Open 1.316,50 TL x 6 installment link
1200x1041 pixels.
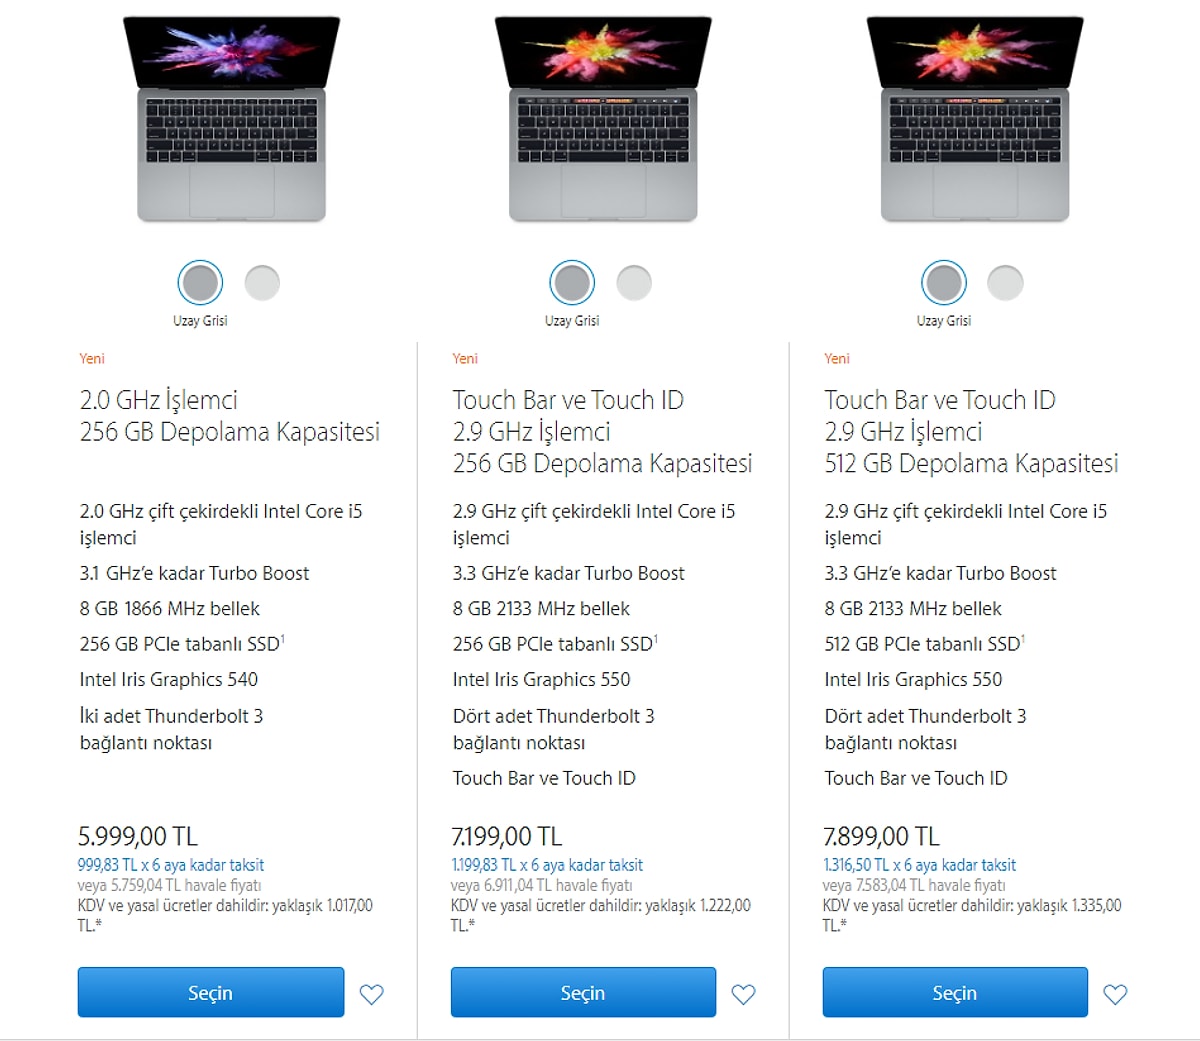[x=920, y=865]
